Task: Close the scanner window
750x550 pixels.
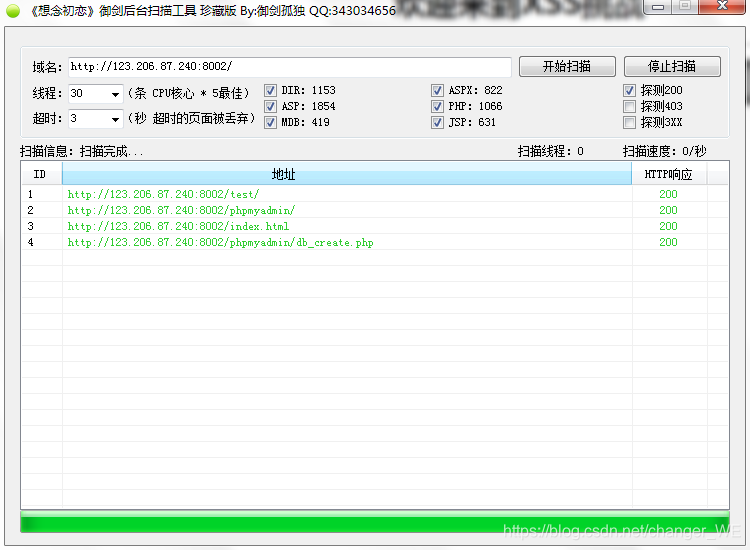Action: click(x=722, y=7)
